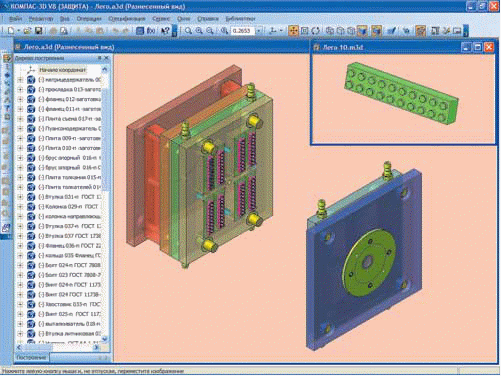Open the zoom scale dropdown arrow
The width and height of the screenshot is (501, 376).
[x=259, y=31]
